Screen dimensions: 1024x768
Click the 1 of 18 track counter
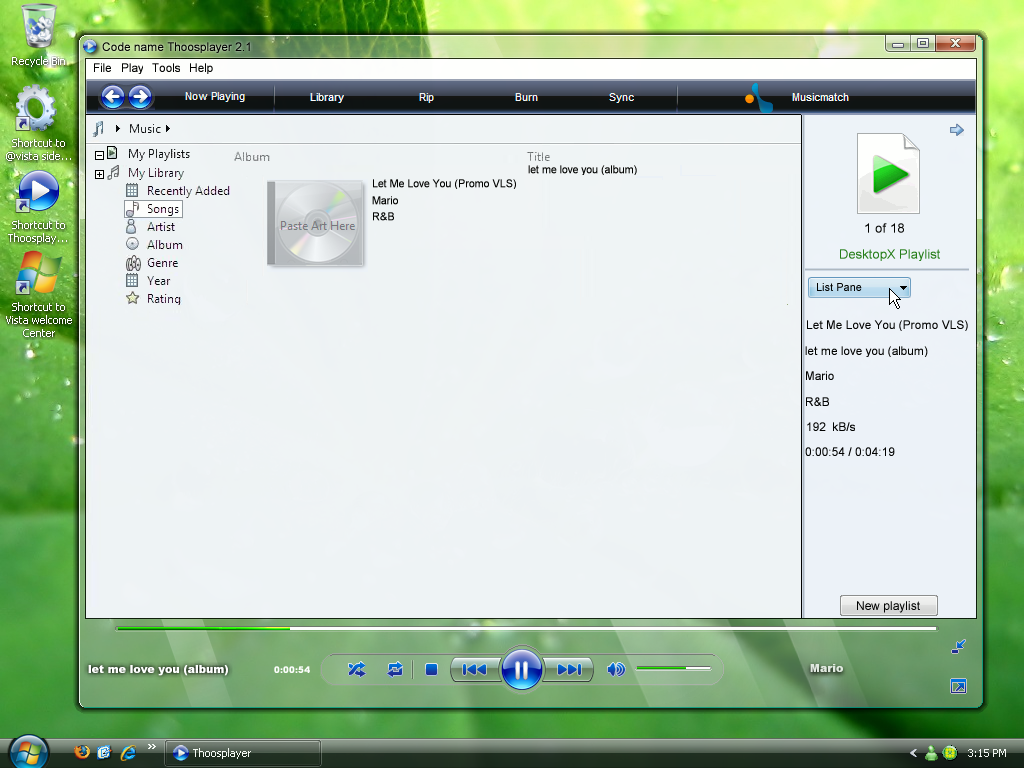pyautogui.click(x=884, y=228)
